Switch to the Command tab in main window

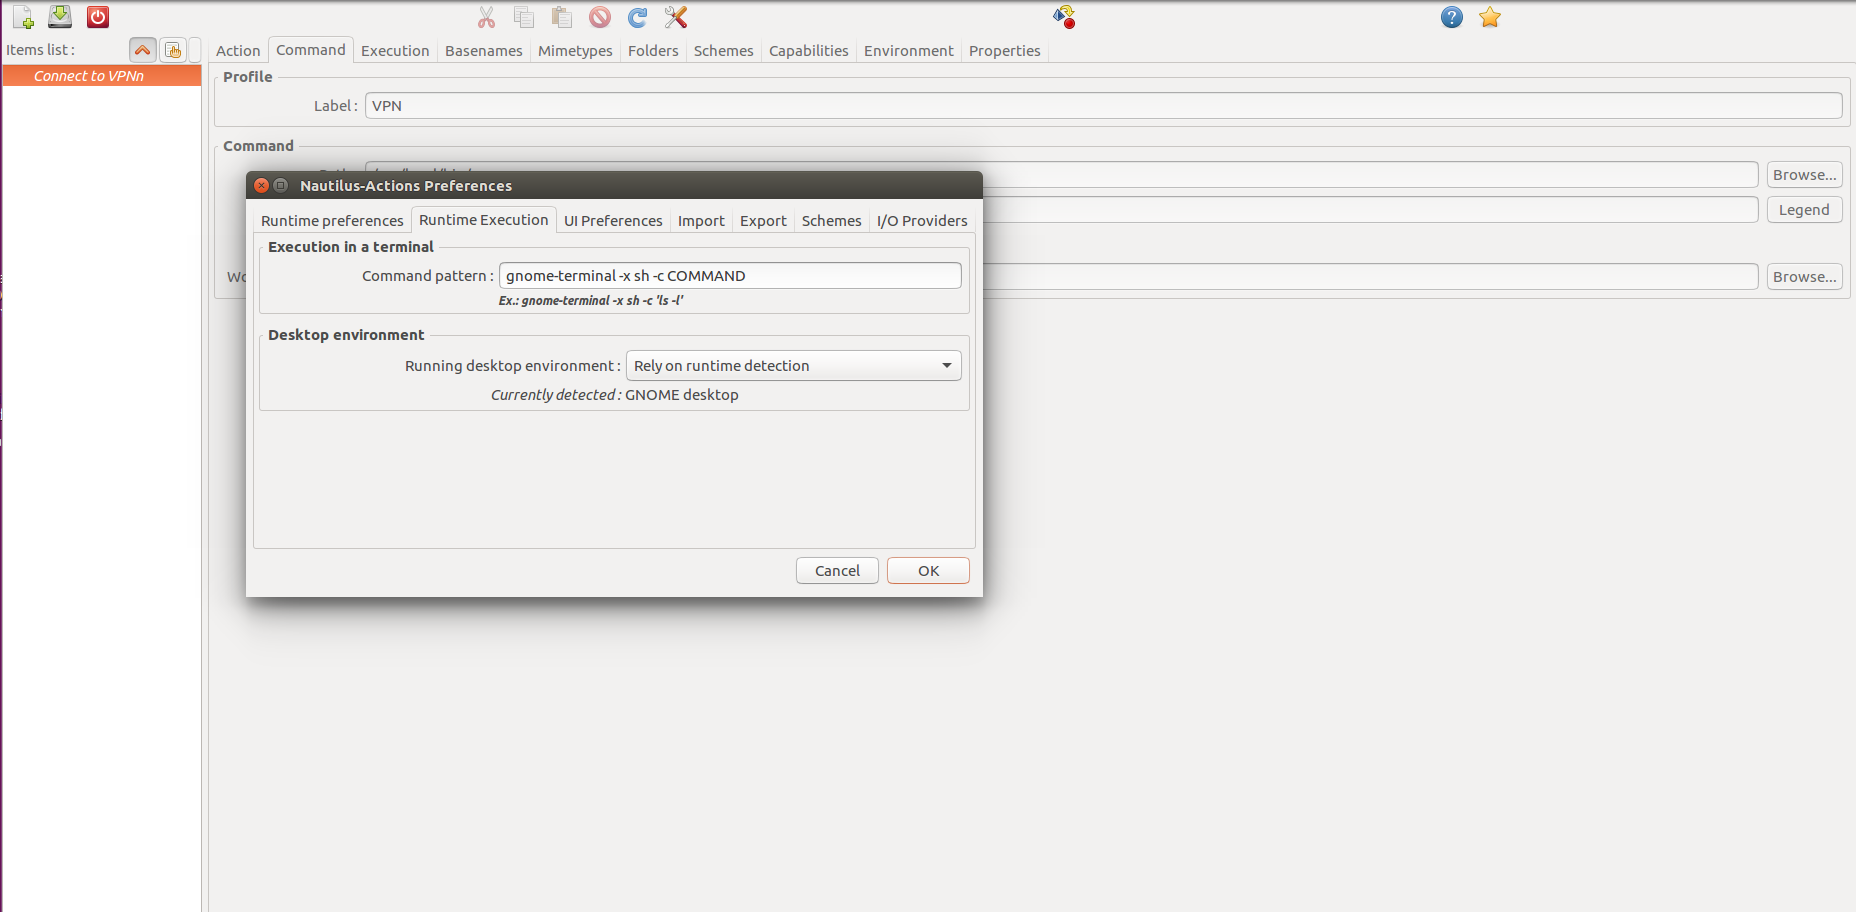click(311, 50)
